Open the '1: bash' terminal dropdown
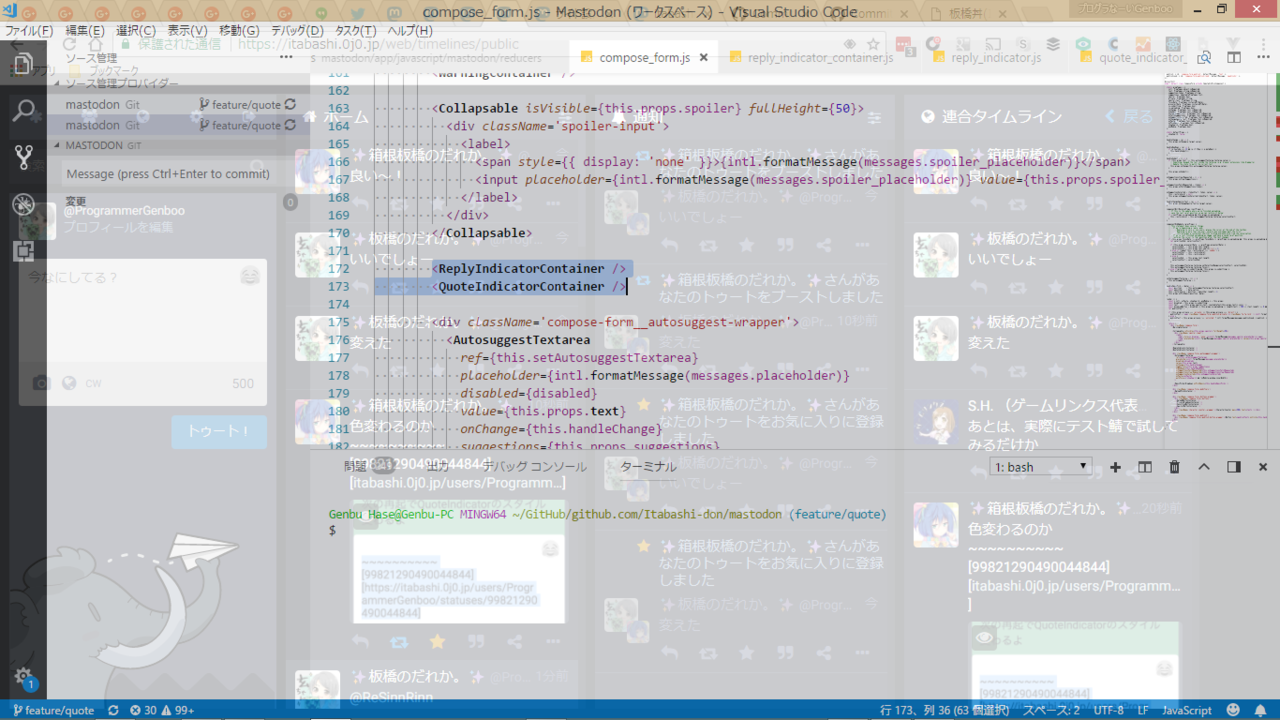1280x720 pixels. (x=1041, y=467)
